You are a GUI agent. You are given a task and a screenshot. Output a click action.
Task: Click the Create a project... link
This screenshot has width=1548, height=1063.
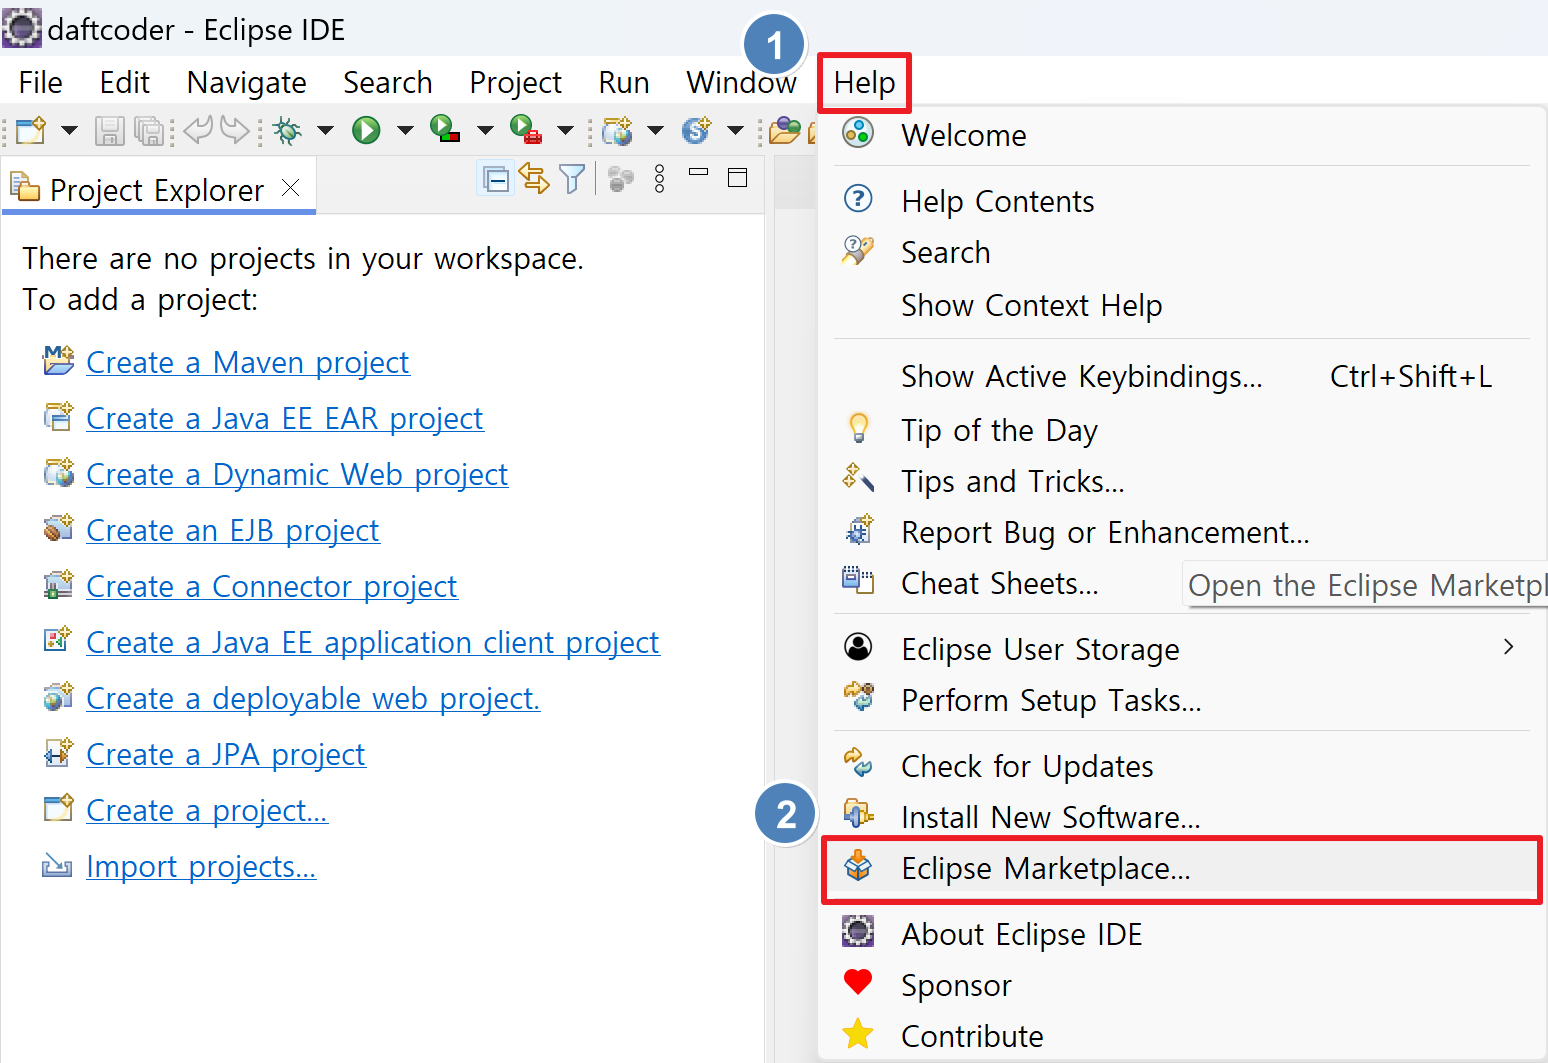[207, 810]
